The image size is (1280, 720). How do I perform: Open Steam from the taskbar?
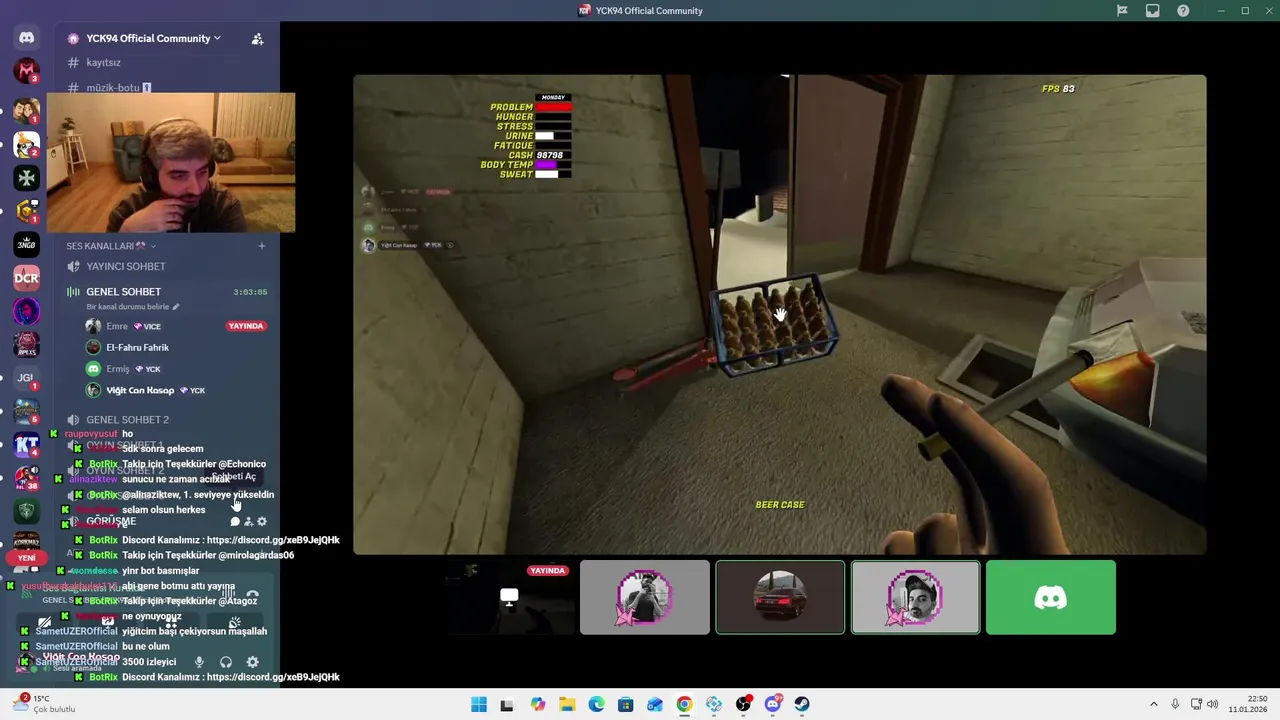[x=802, y=704]
